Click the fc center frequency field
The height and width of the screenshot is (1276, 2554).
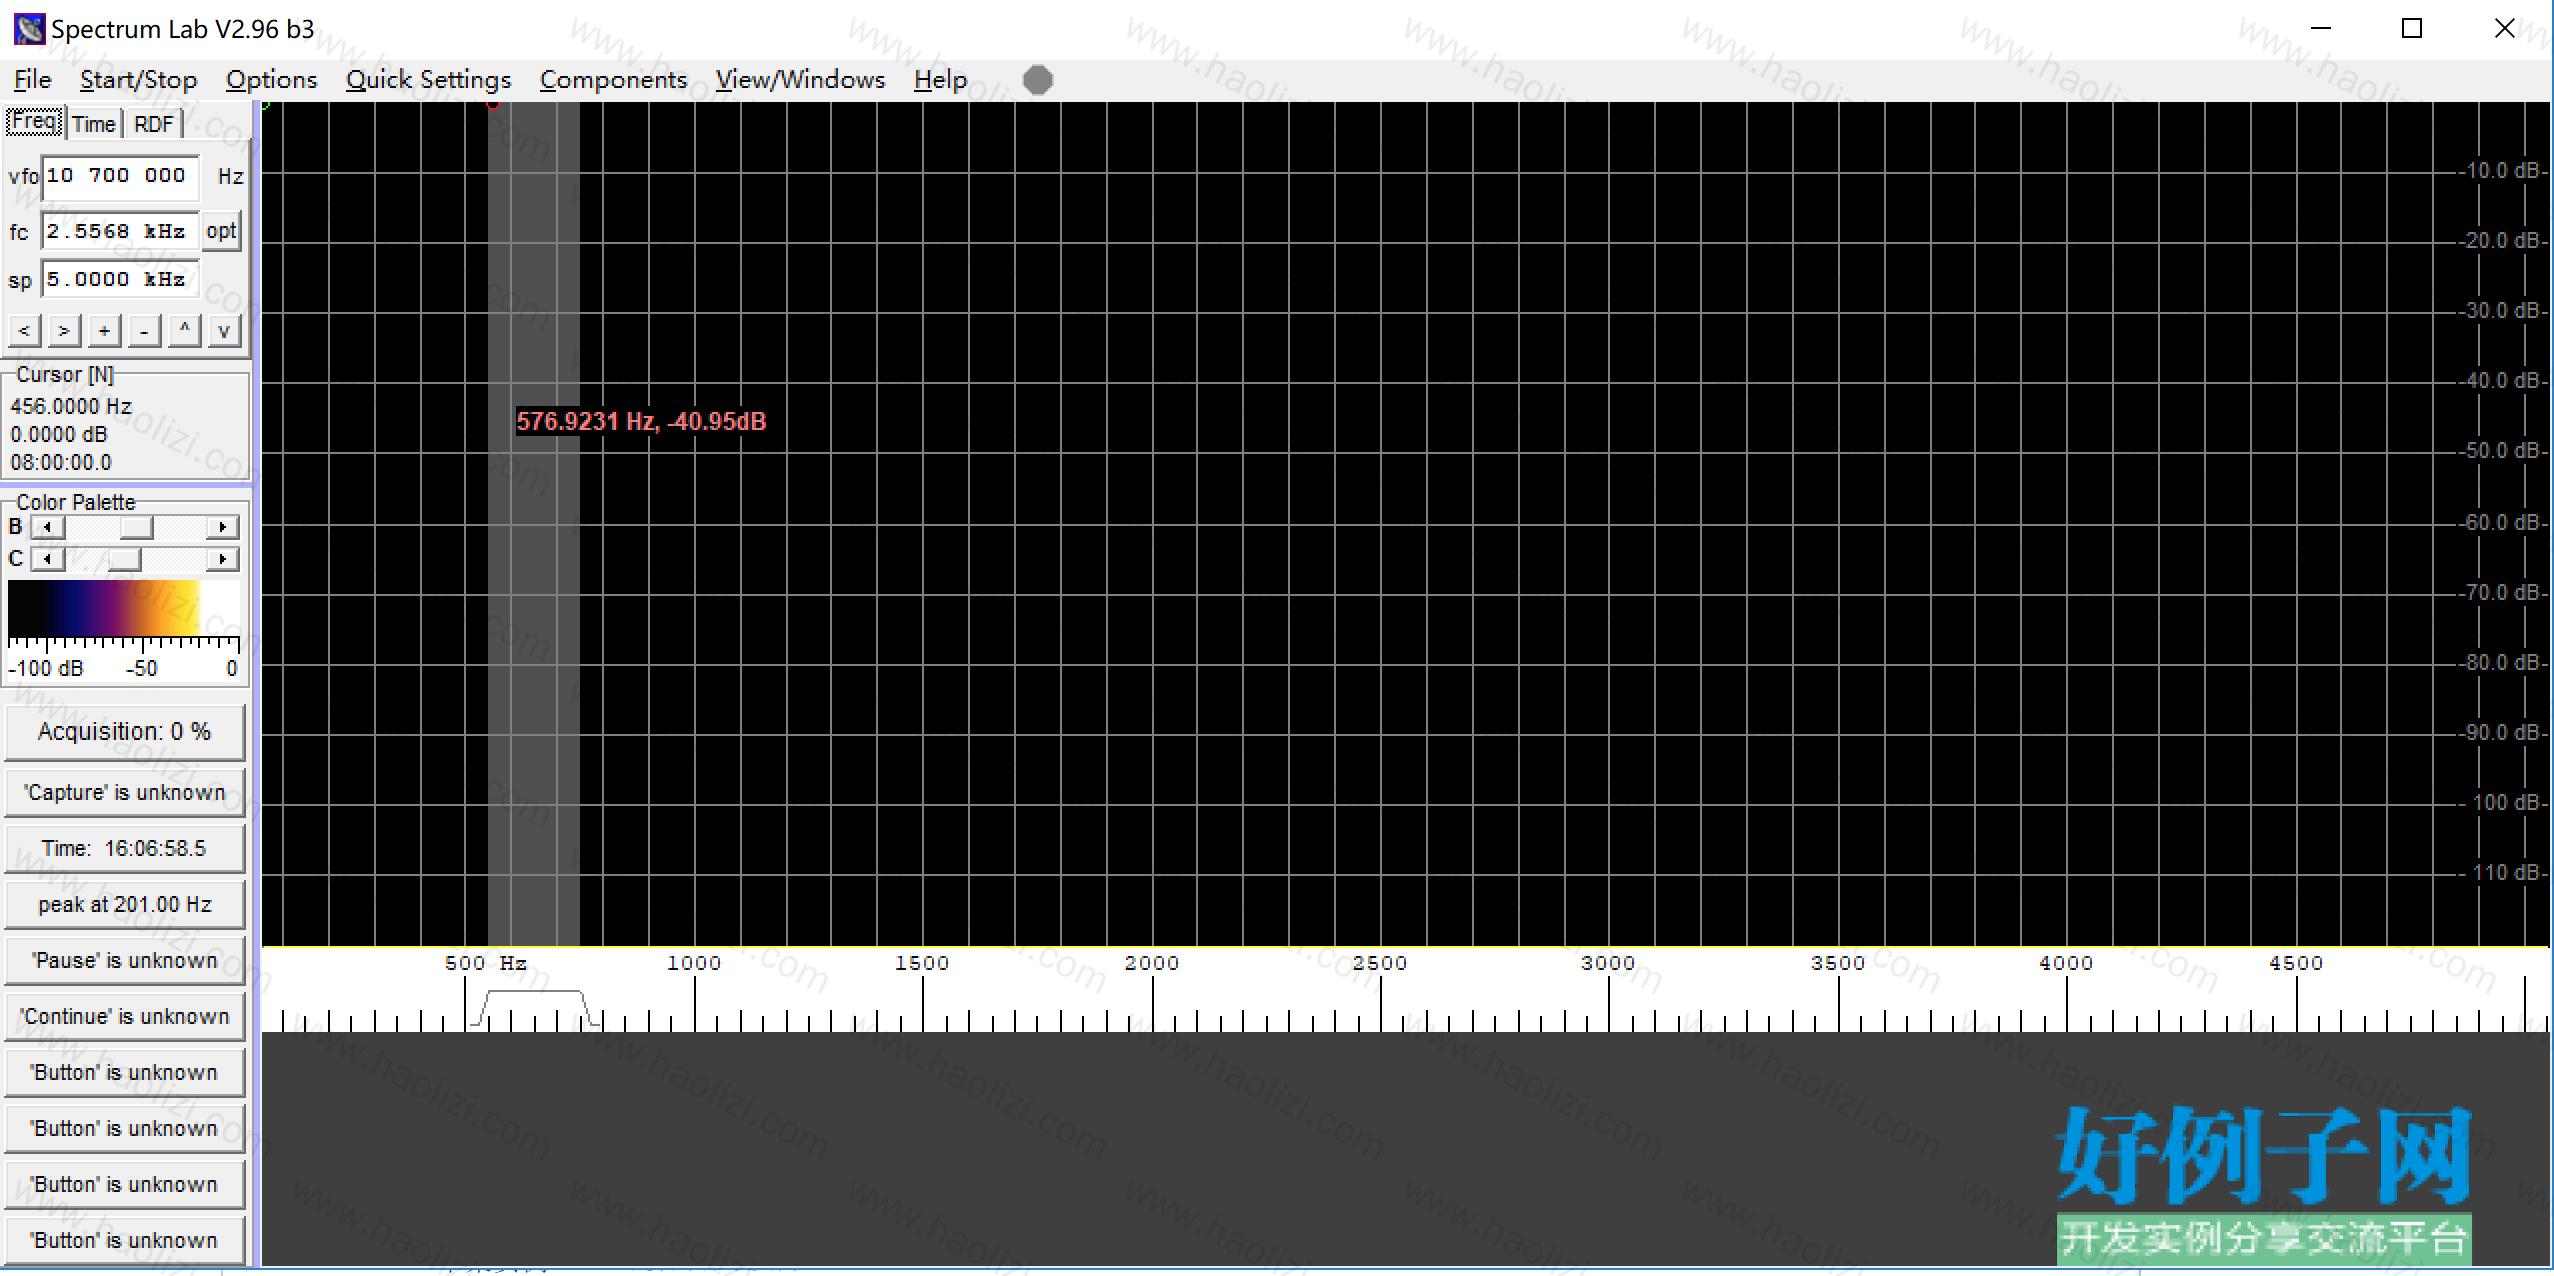tap(120, 232)
